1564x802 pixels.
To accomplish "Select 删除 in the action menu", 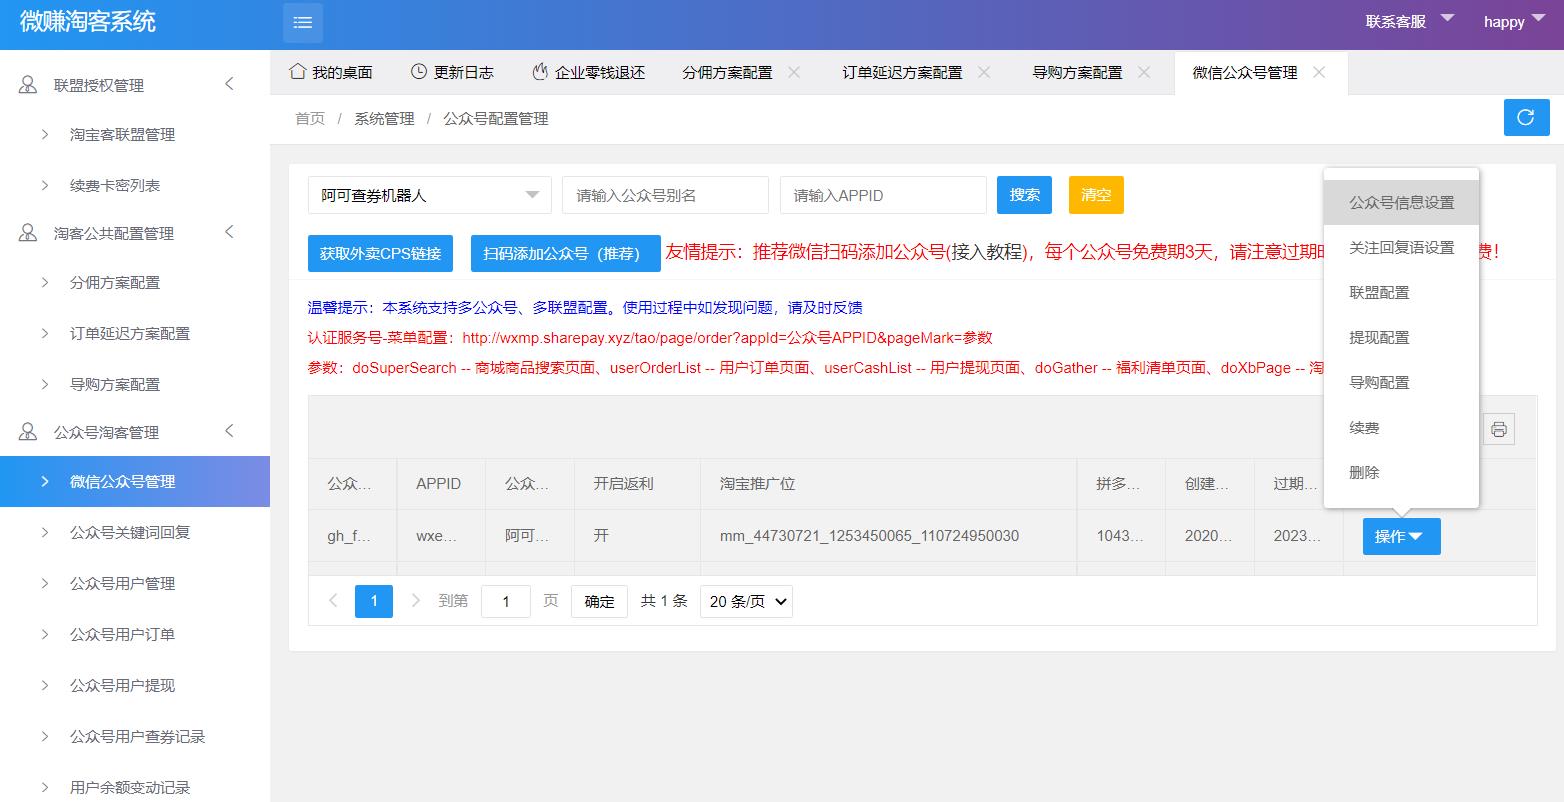I will point(1401,472).
